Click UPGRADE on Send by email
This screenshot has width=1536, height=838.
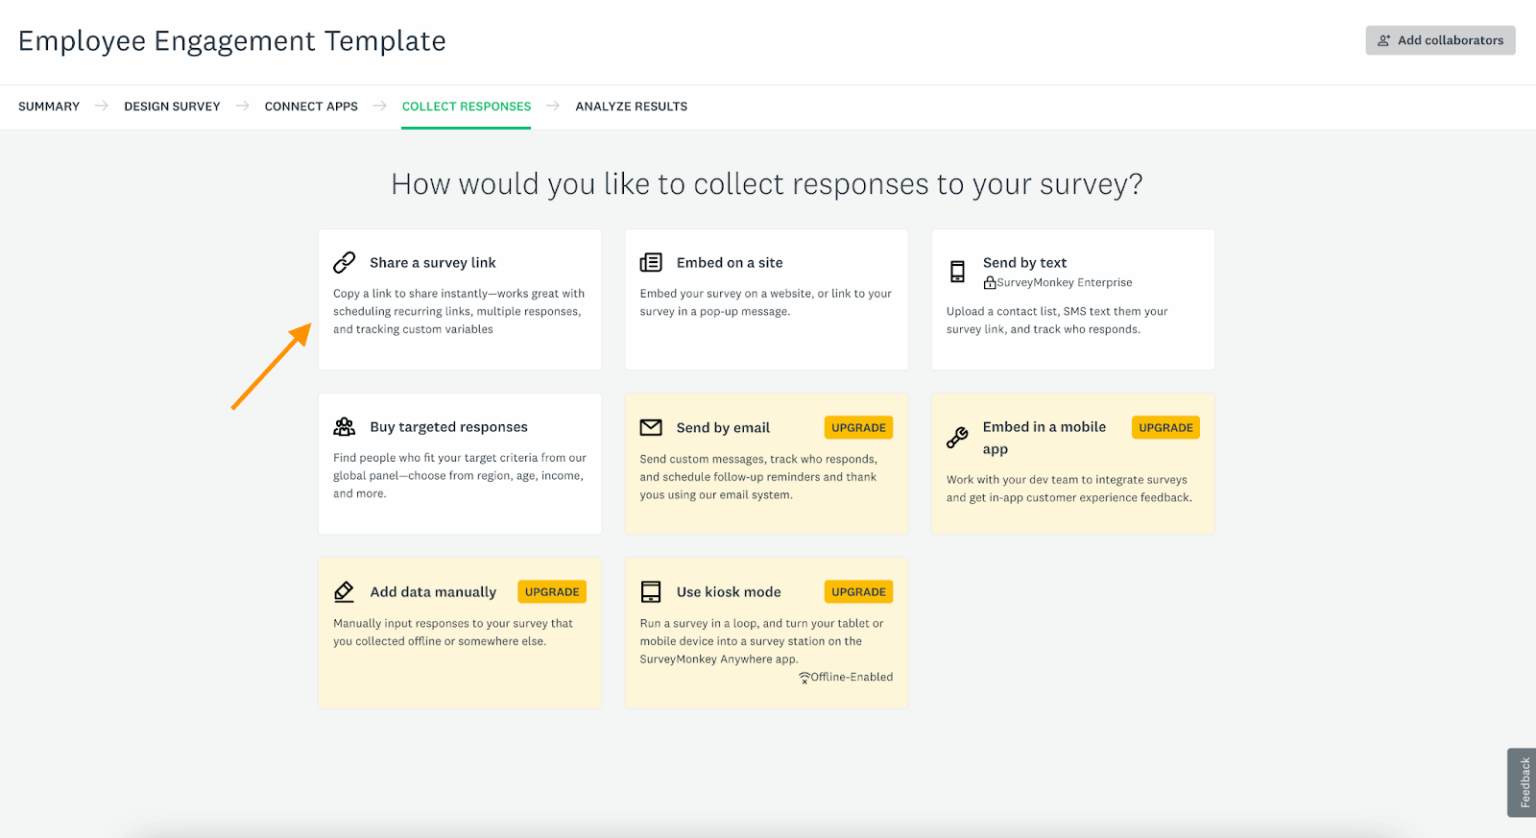point(858,427)
